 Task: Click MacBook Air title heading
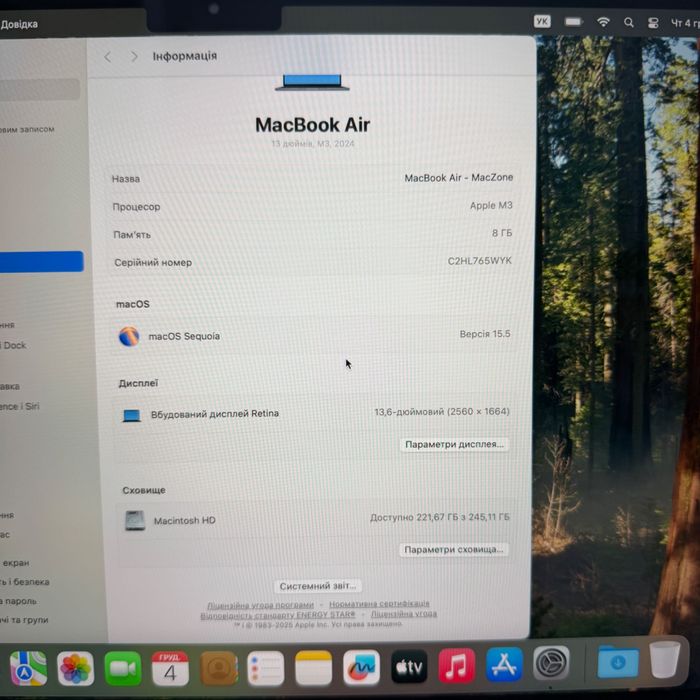312,125
